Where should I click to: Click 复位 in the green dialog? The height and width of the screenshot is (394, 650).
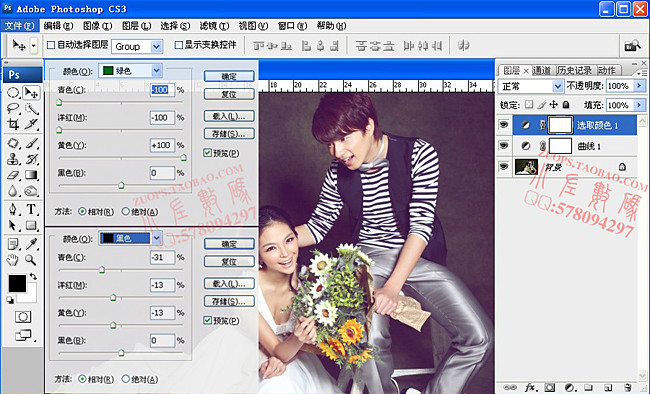[229, 94]
